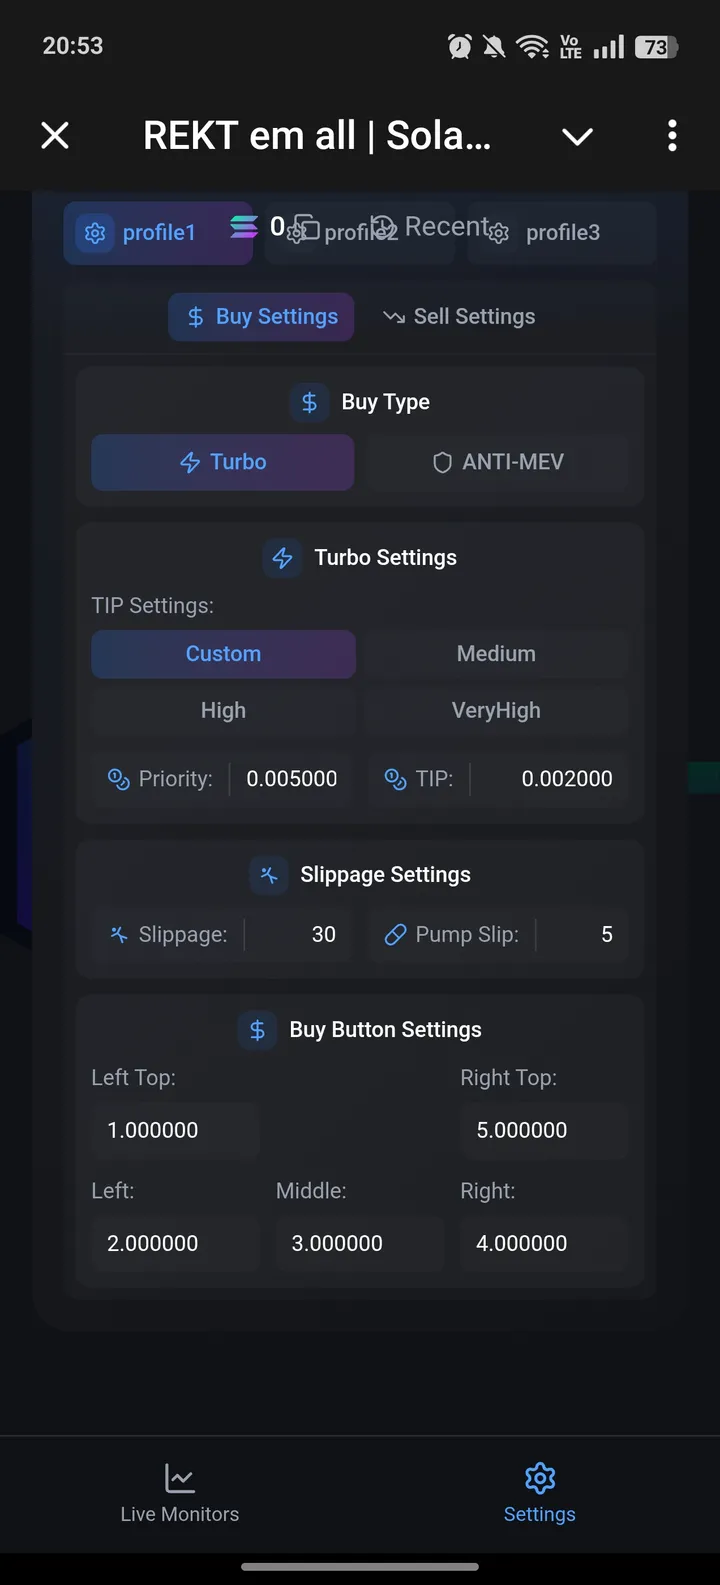Enable ANTI-MEV buy type
This screenshot has width=720, height=1585.
[497, 462]
